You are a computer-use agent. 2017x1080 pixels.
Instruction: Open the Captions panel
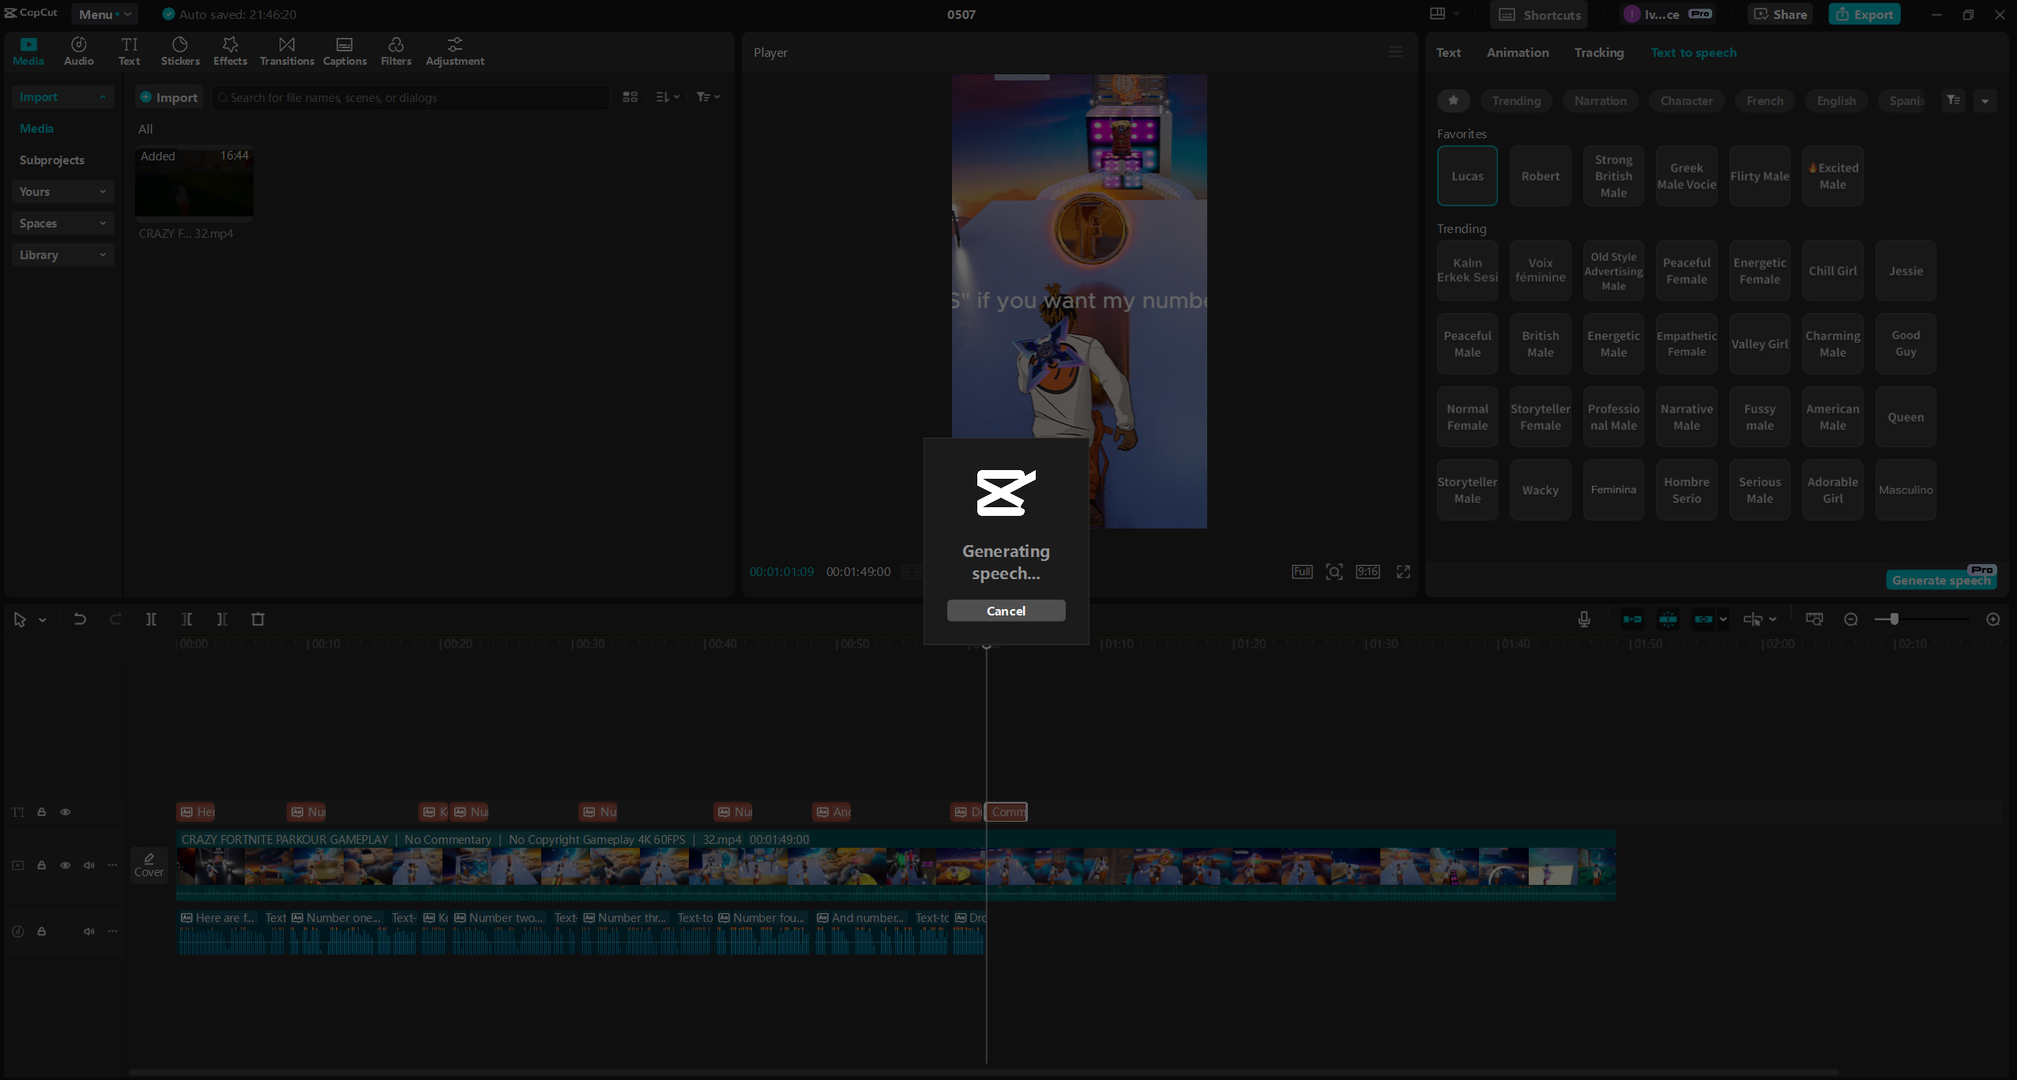click(x=345, y=51)
